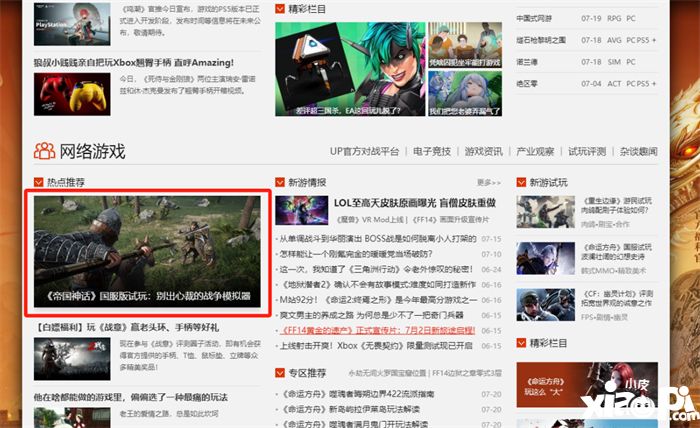Open the 《命运方舟》噬魂者晦朔边界422 guide

358,394
